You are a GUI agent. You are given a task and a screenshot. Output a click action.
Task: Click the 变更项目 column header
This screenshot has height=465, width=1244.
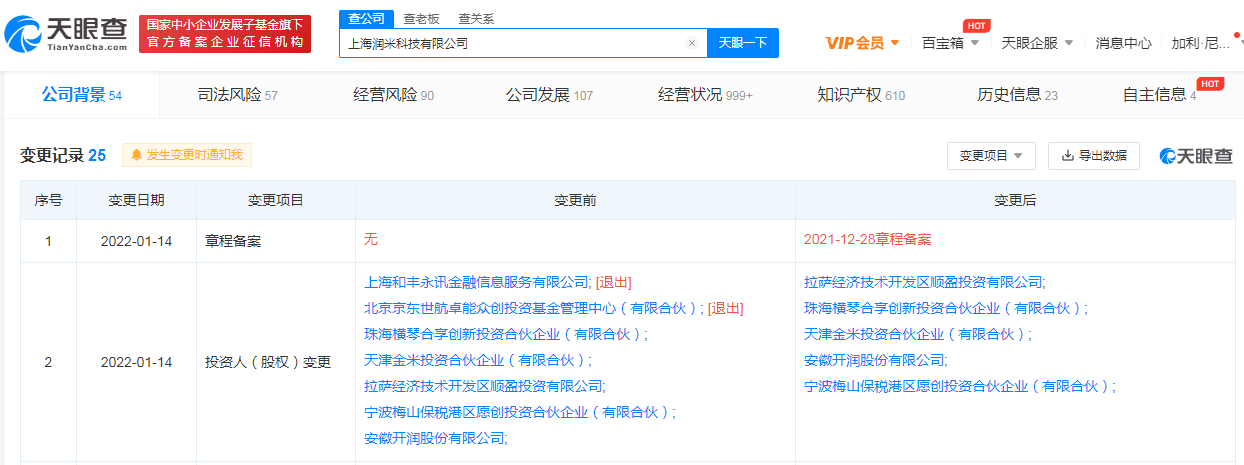click(275, 200)
